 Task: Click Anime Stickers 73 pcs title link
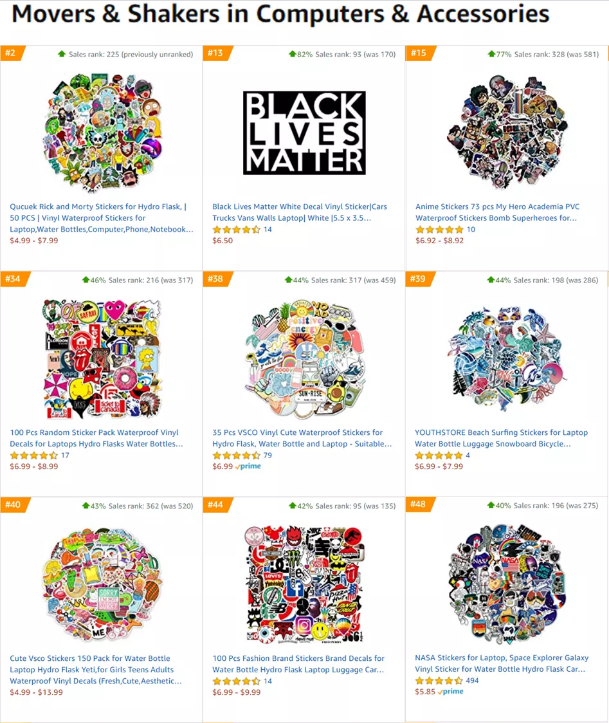click(x=497, y=212)
